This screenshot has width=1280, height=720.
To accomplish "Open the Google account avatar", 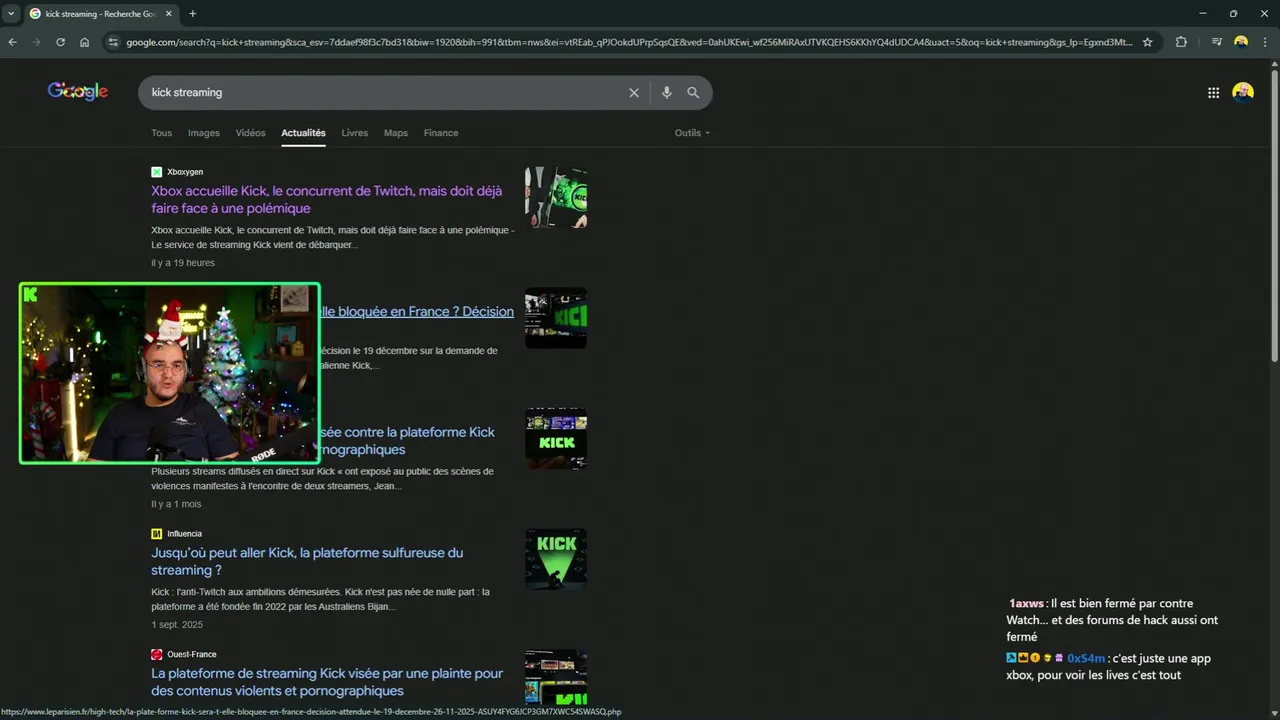I will coord(1243,93).
